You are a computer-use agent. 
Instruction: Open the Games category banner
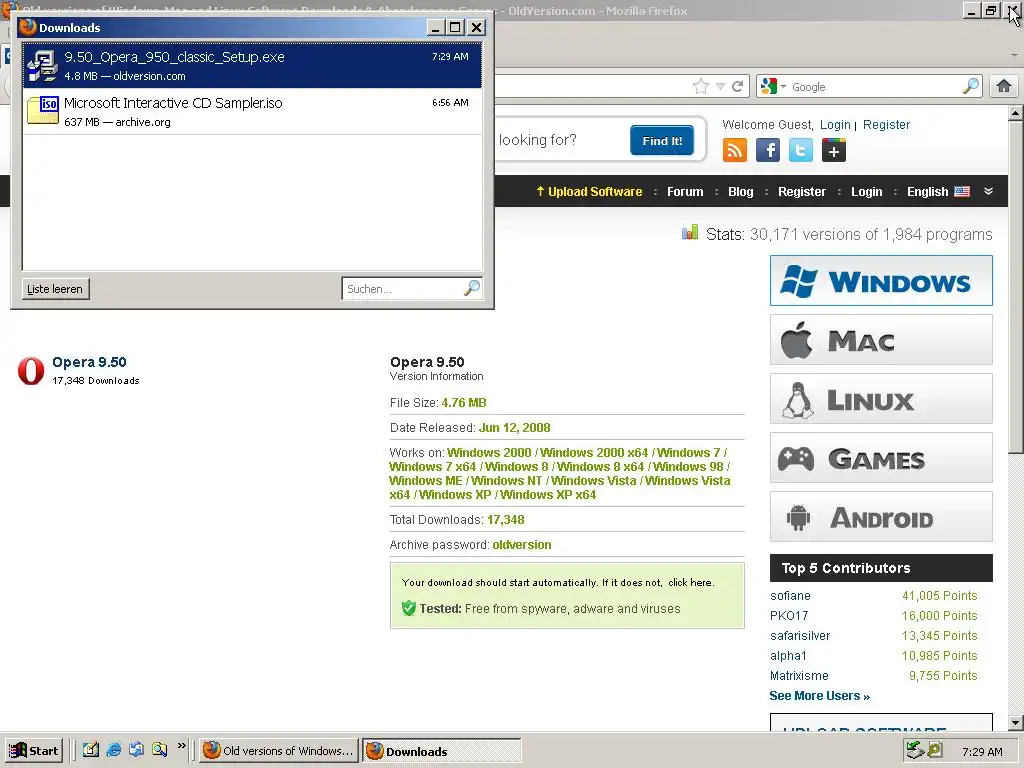tap(881, 458)
